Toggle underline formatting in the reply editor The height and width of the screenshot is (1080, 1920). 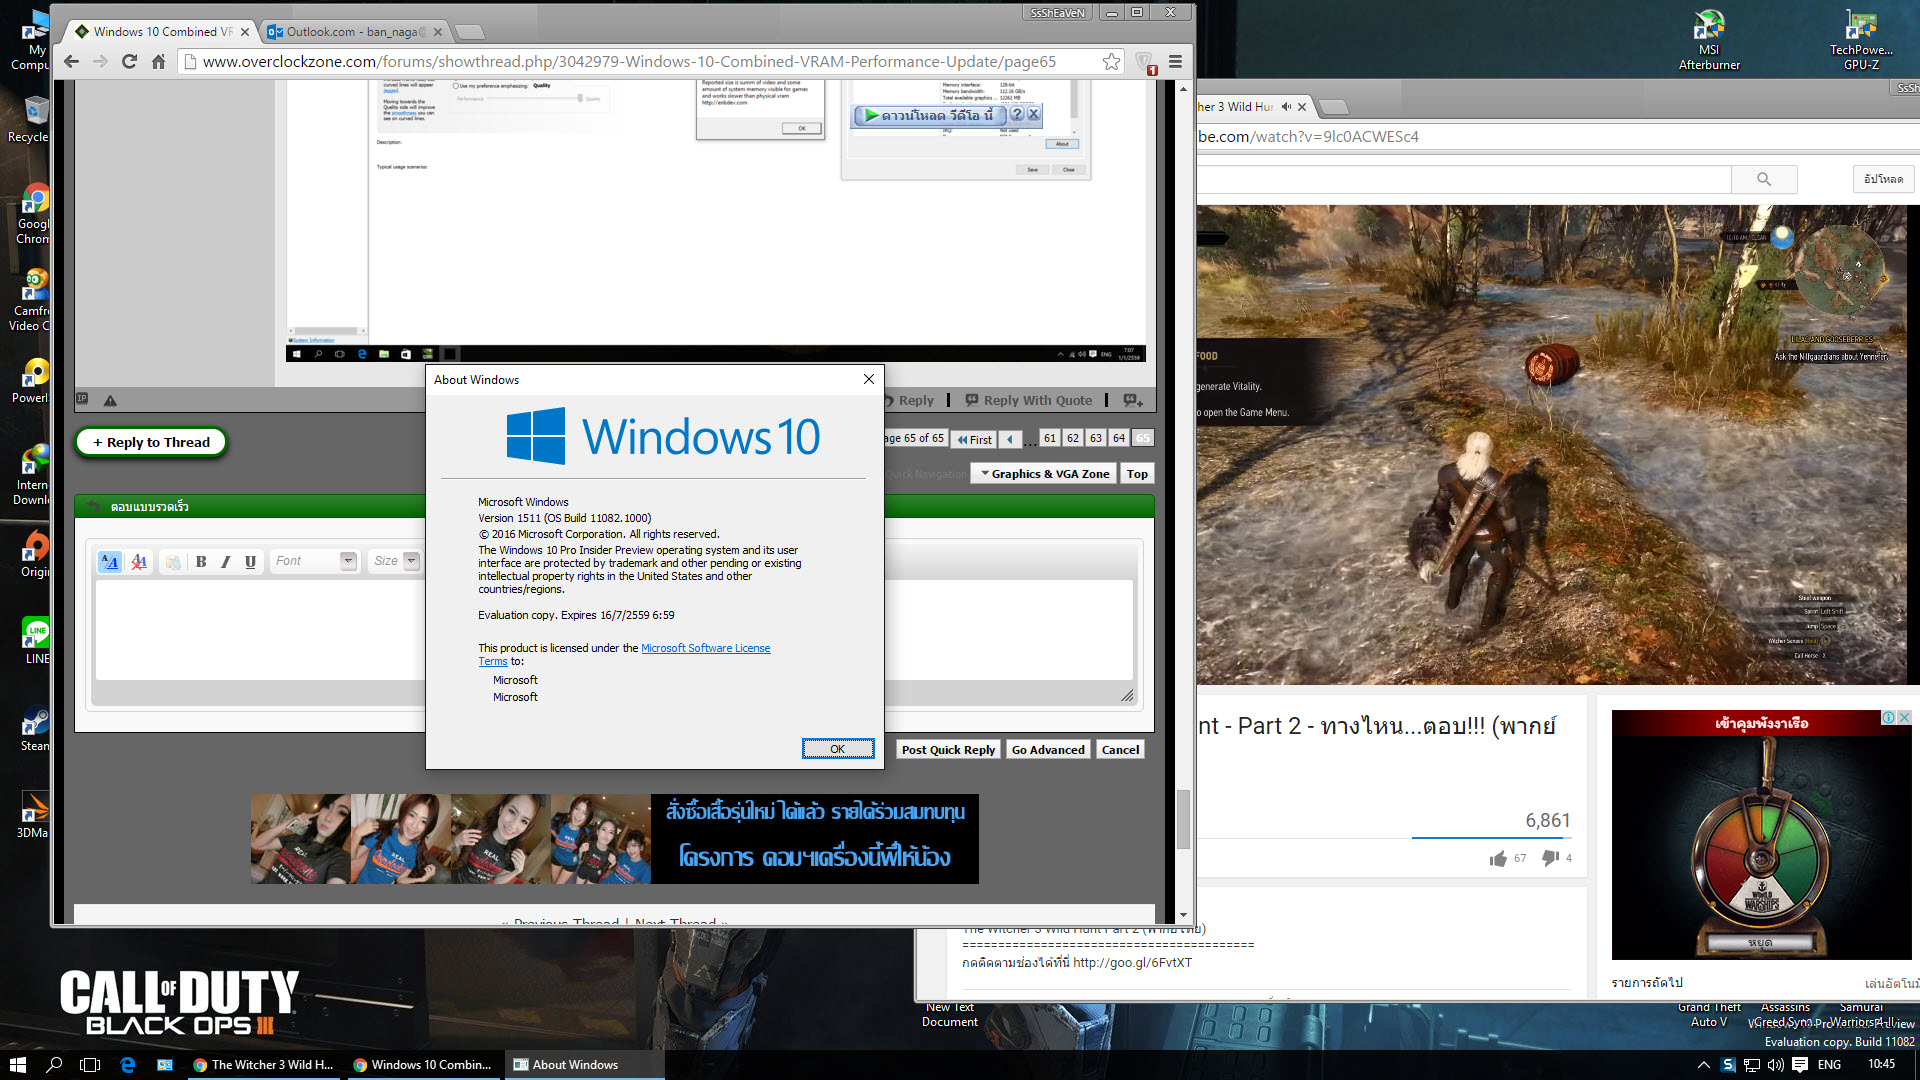(250, 562)
